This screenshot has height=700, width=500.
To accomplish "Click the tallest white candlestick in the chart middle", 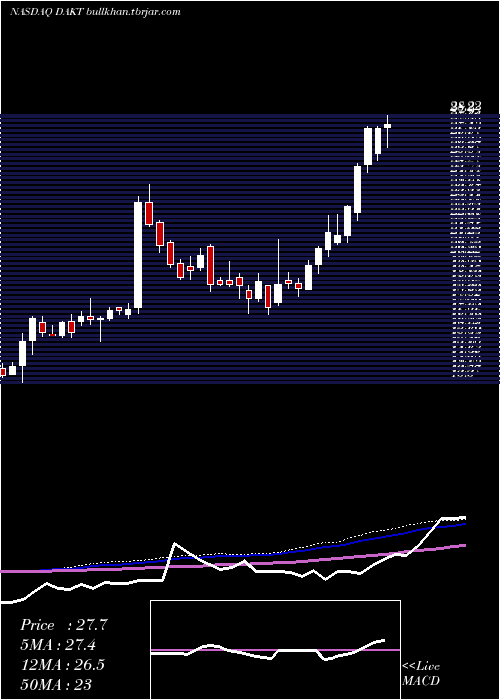I will [138, 255].
